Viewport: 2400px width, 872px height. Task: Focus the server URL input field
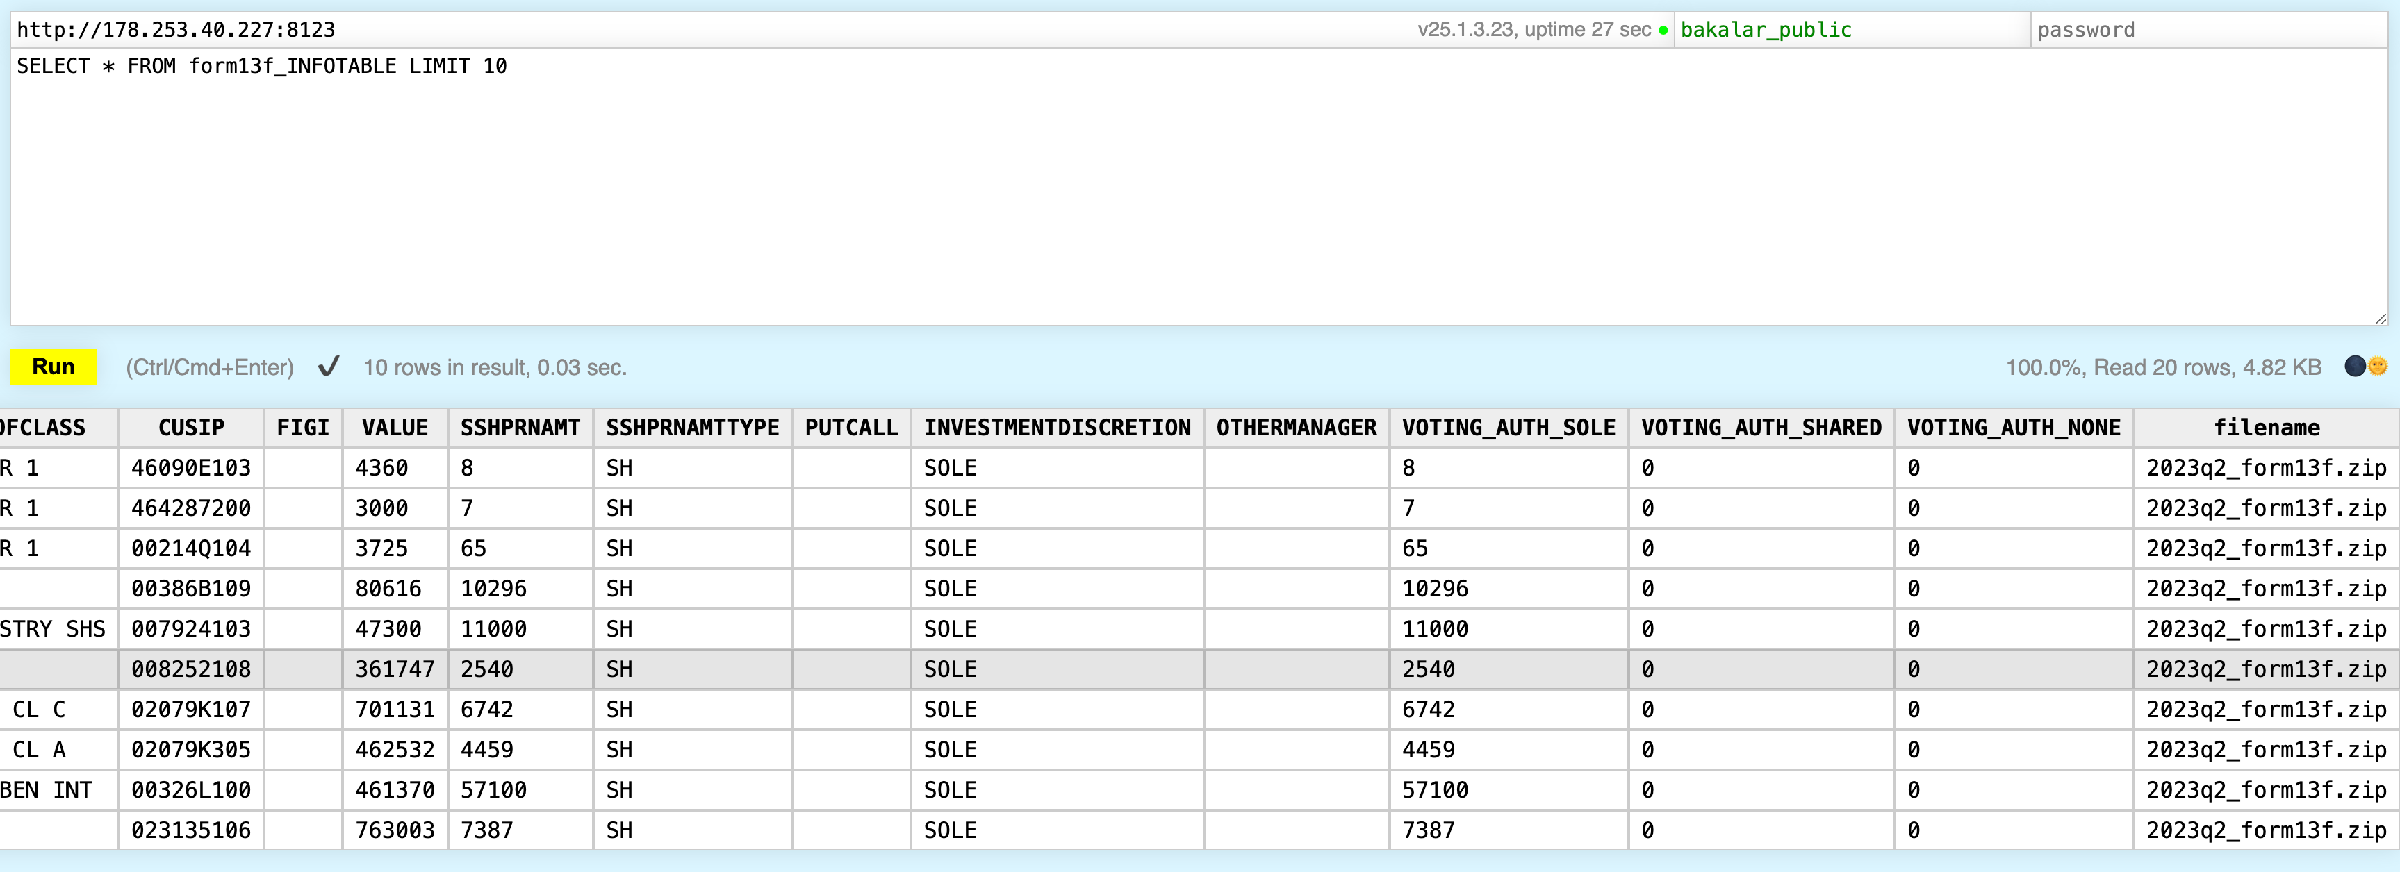[700, 30]
